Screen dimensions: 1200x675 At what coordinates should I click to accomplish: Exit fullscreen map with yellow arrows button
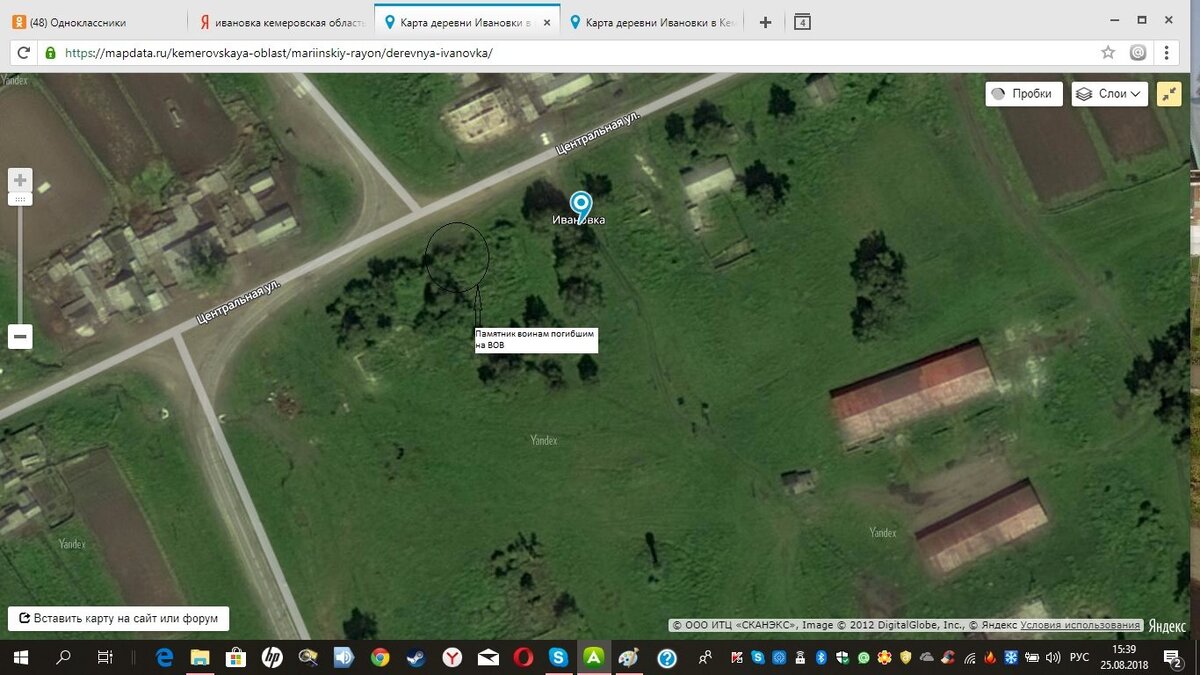(x=1169, y=94)
